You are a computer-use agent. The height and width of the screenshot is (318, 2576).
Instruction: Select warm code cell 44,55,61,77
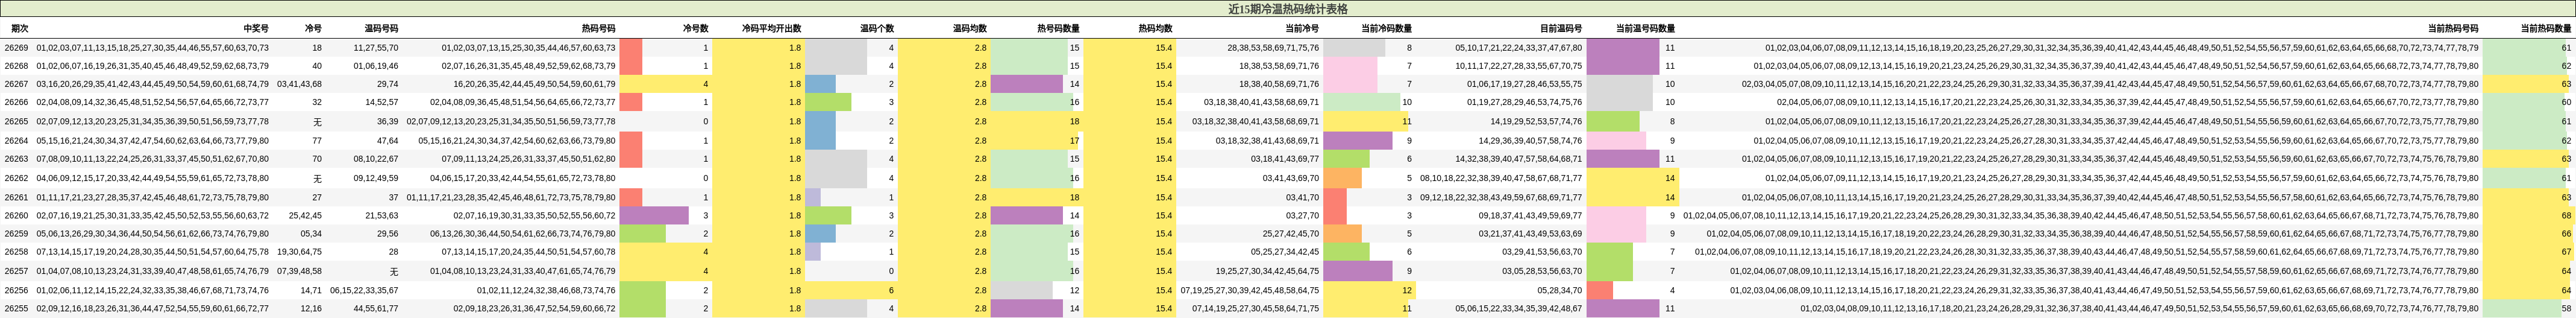376,308
